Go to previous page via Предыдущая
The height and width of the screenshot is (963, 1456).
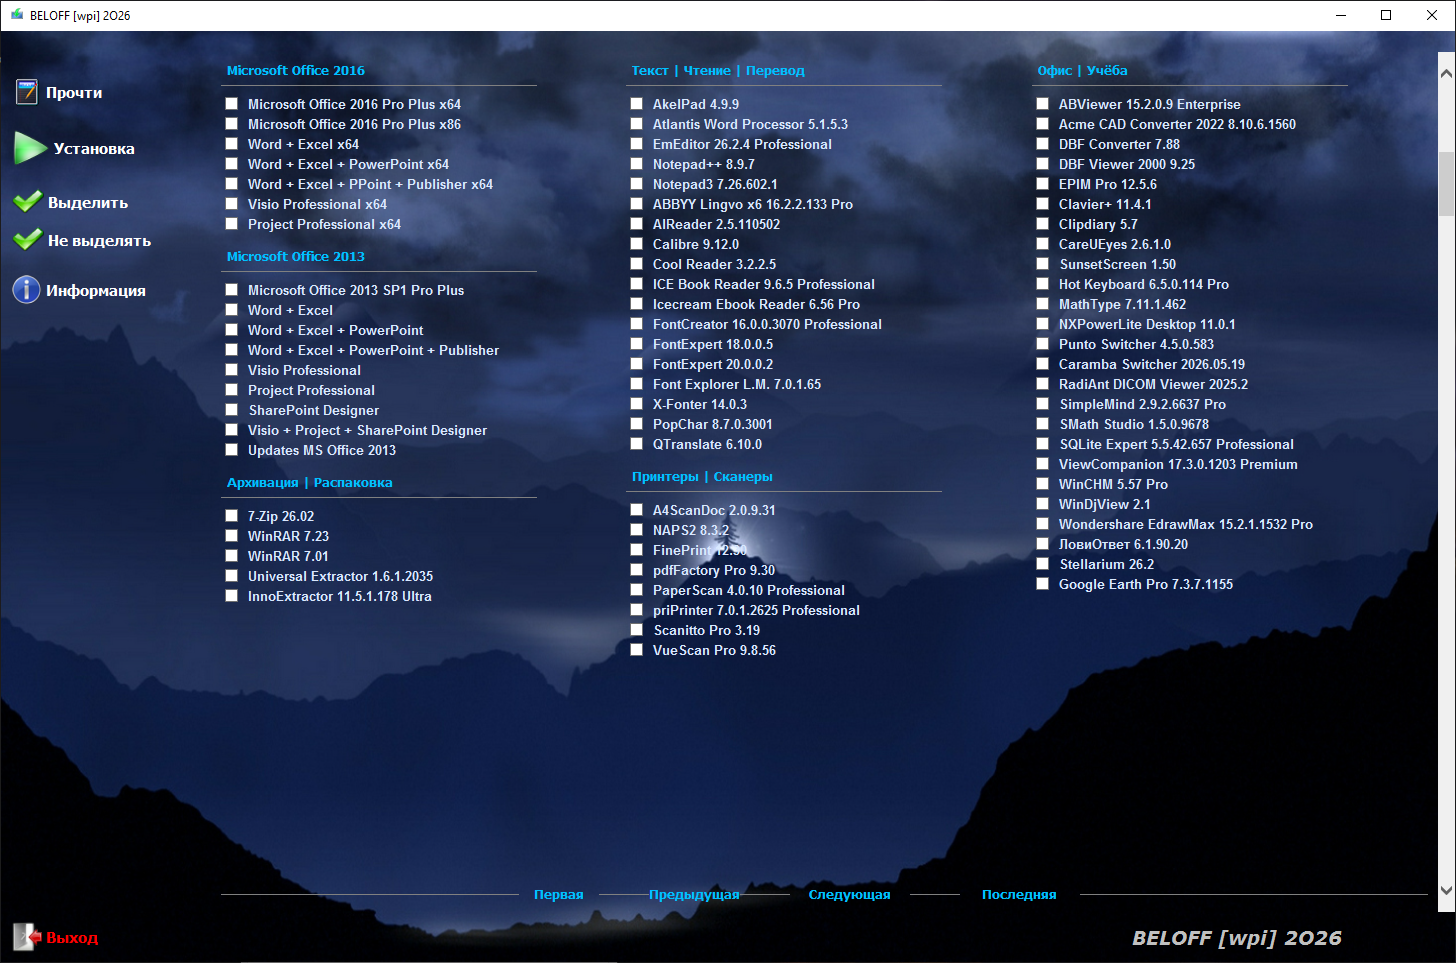click(x=694, y=895)
